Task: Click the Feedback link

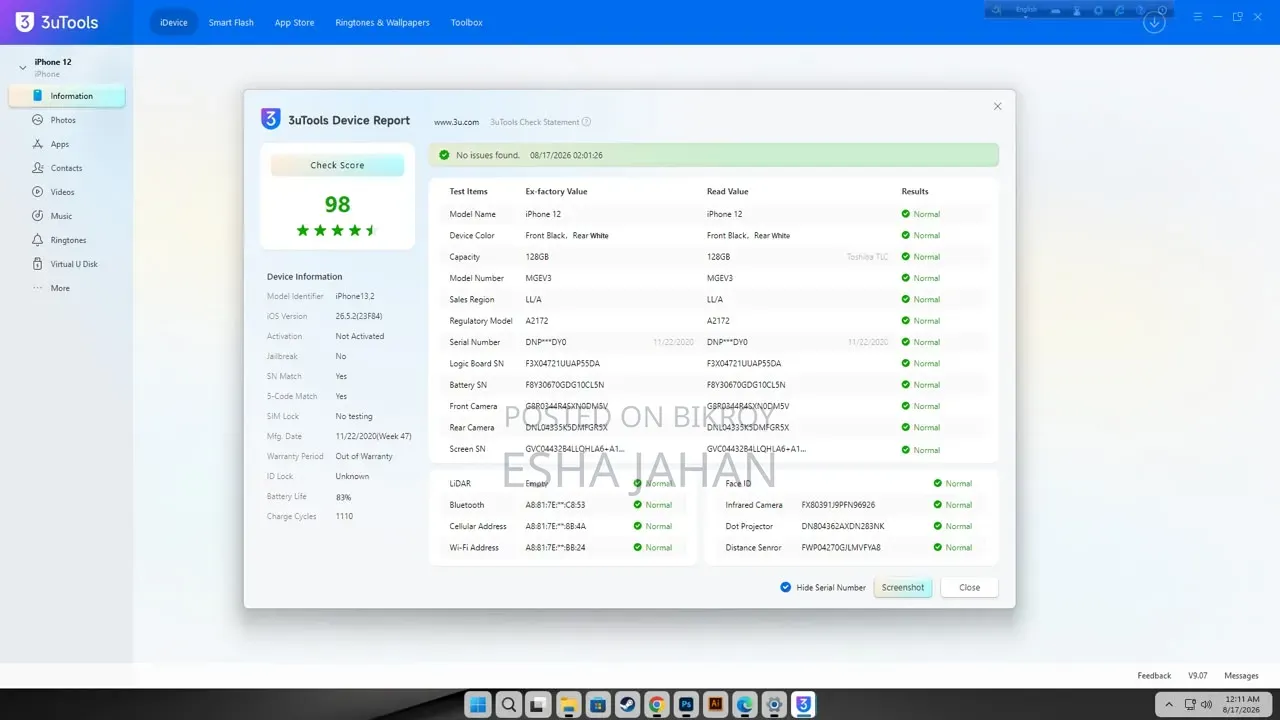Action: coord(1154,676)
